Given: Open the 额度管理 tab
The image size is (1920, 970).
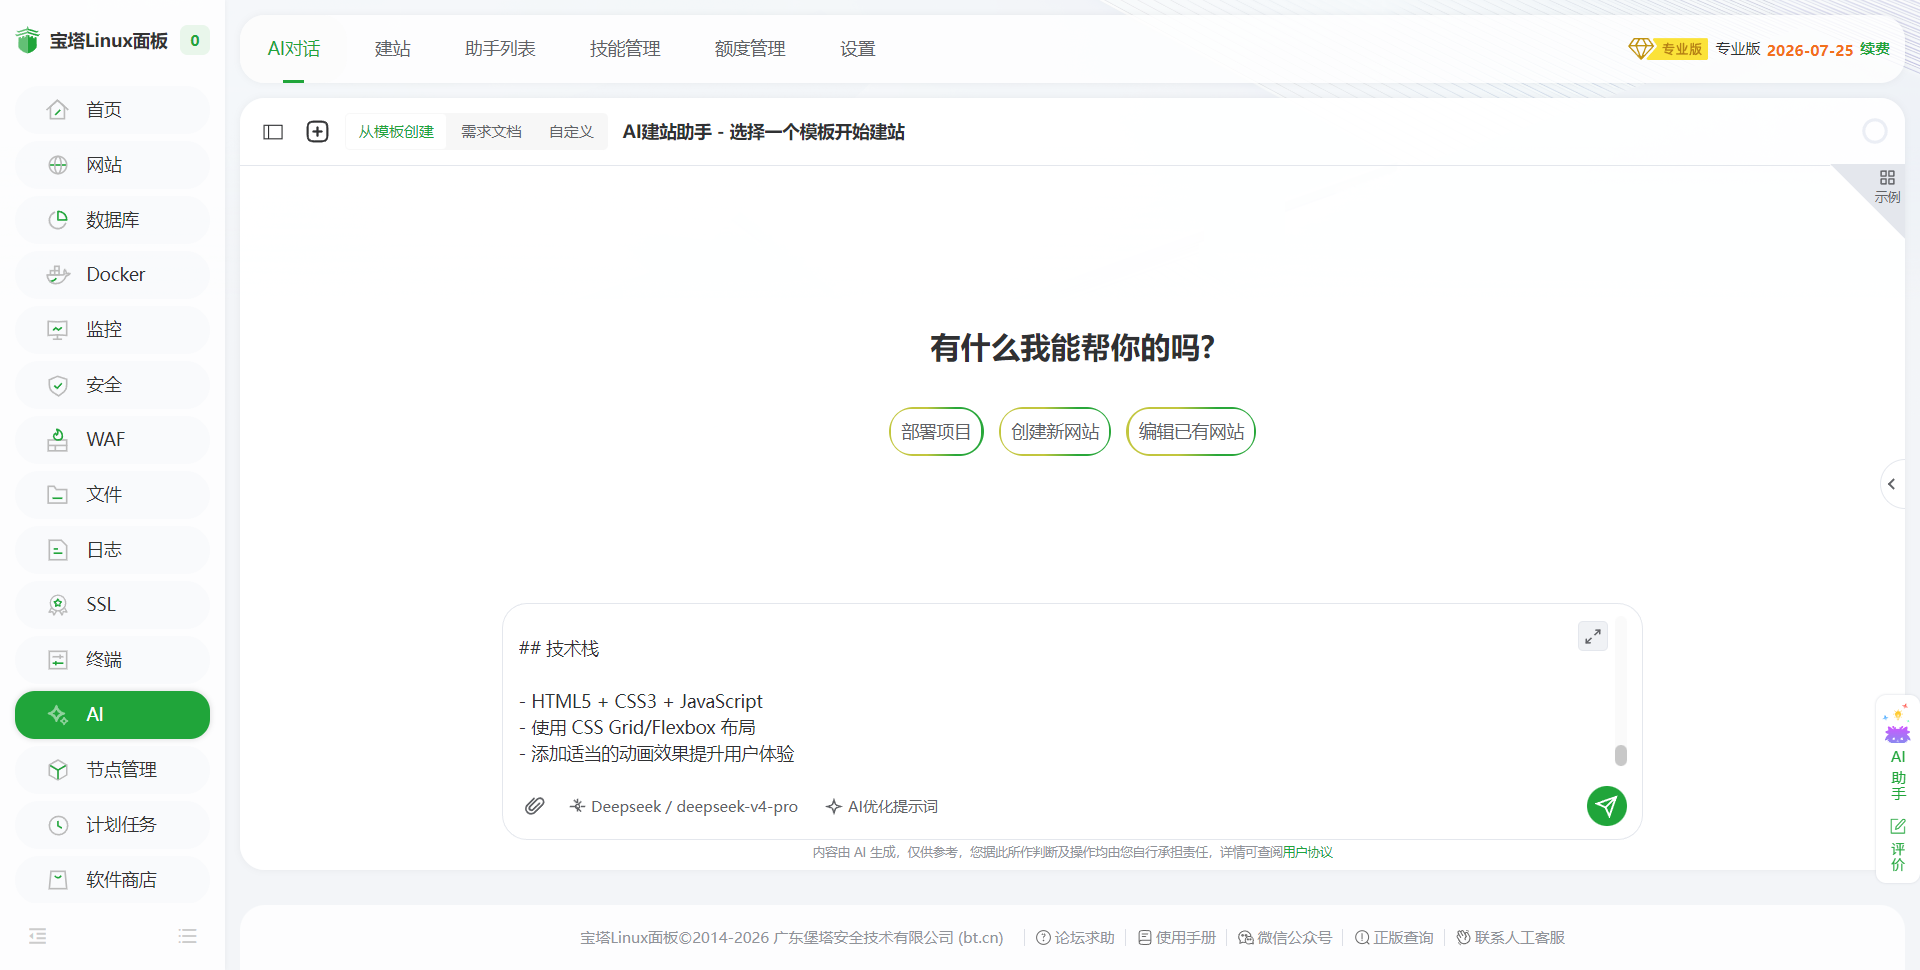Looking at the screenshot, I should tap(750, 49).
